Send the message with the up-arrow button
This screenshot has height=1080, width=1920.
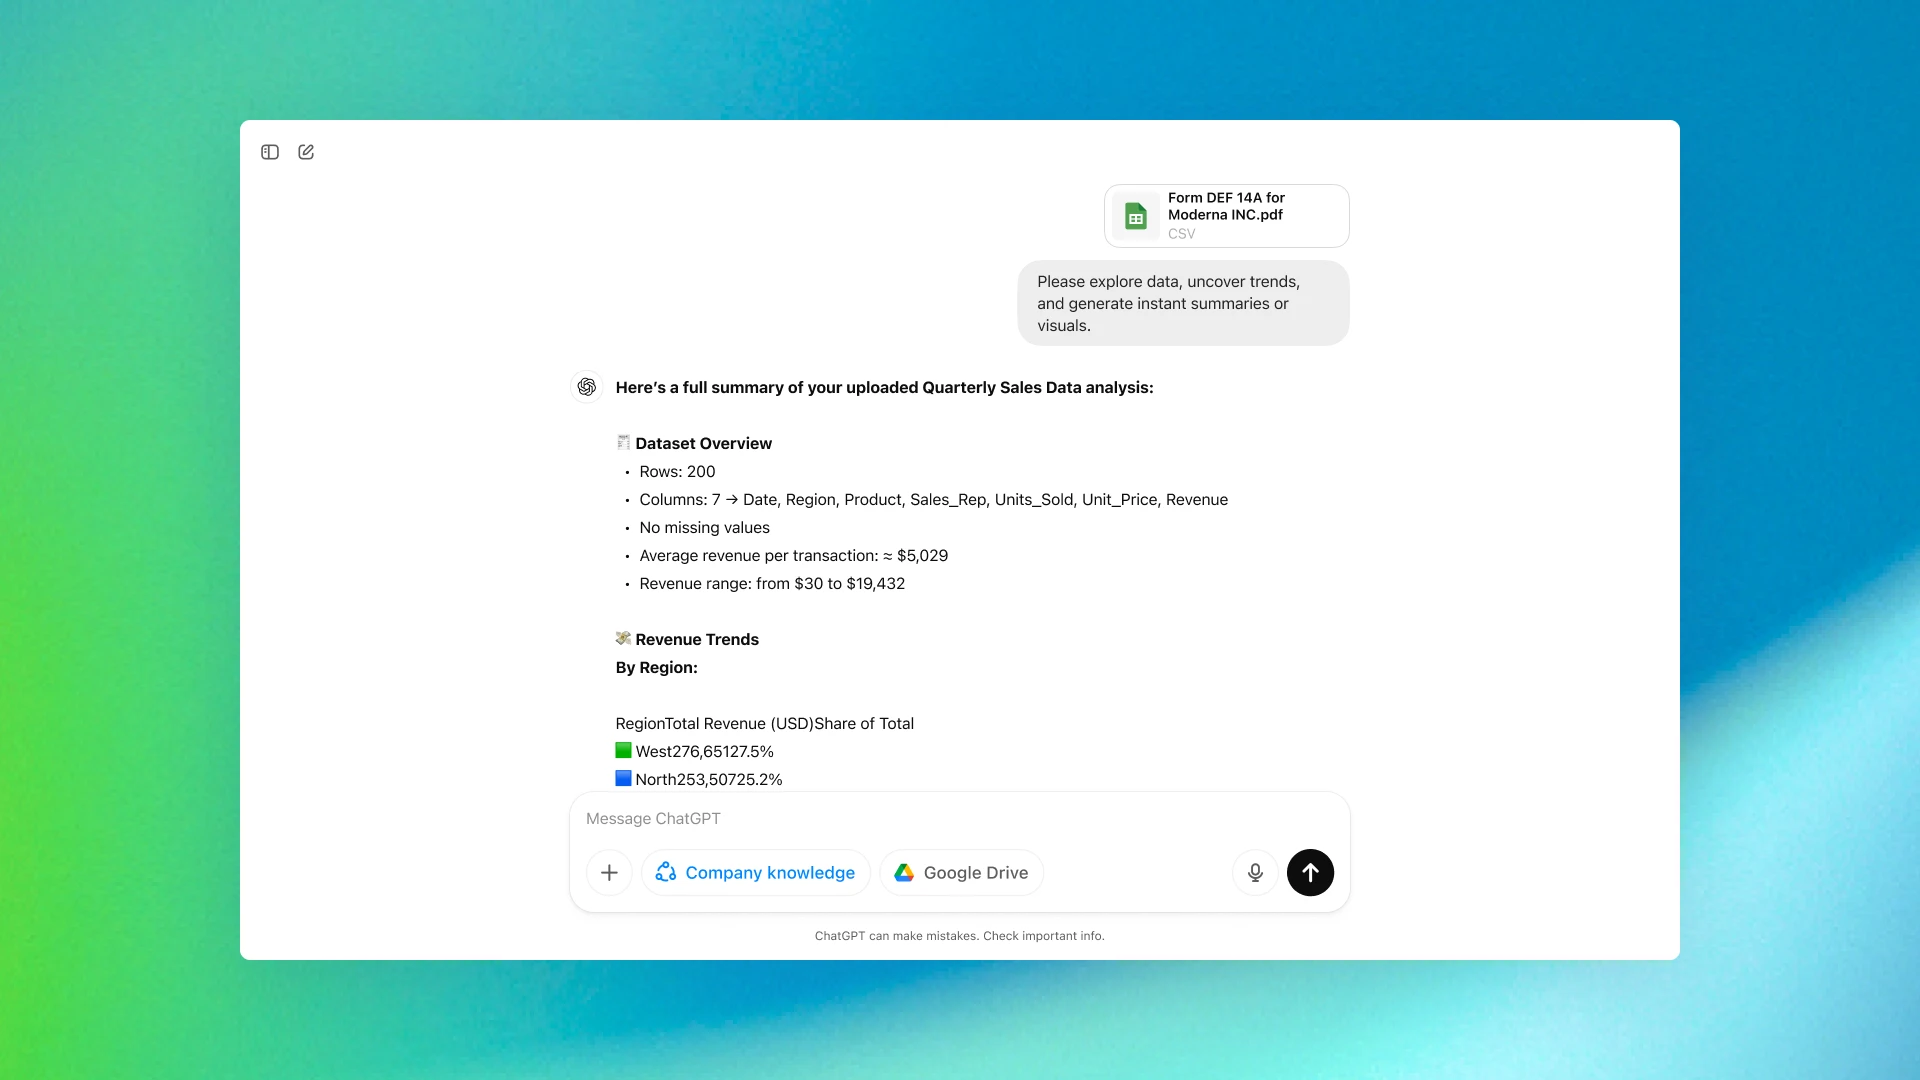tap(1310, 872)
